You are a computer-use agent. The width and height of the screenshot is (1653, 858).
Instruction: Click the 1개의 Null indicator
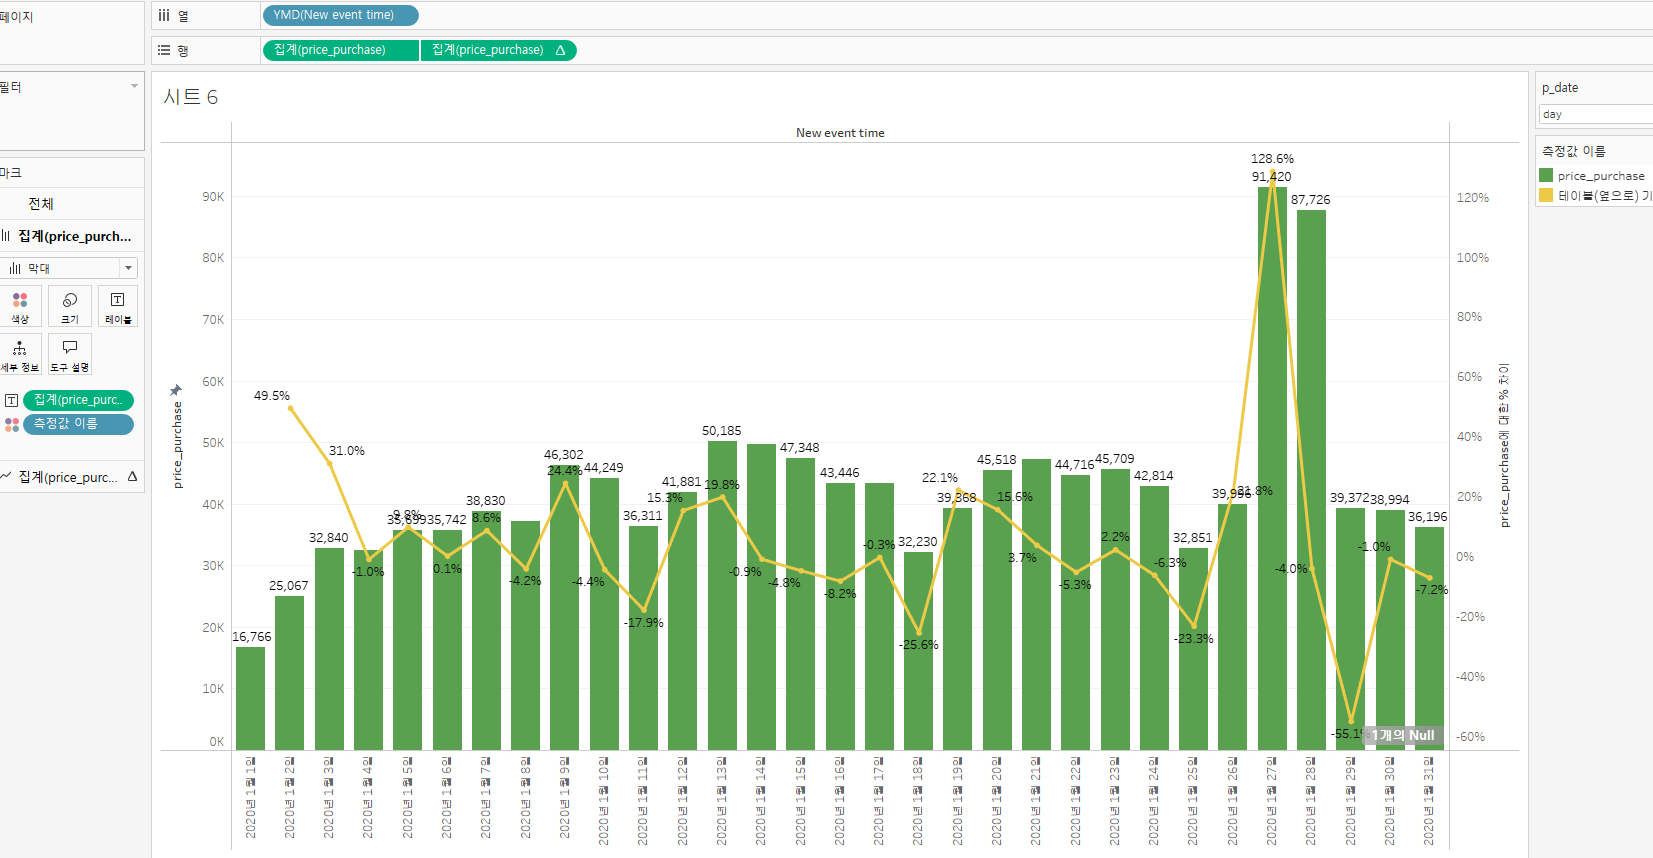pos(1403,735)
